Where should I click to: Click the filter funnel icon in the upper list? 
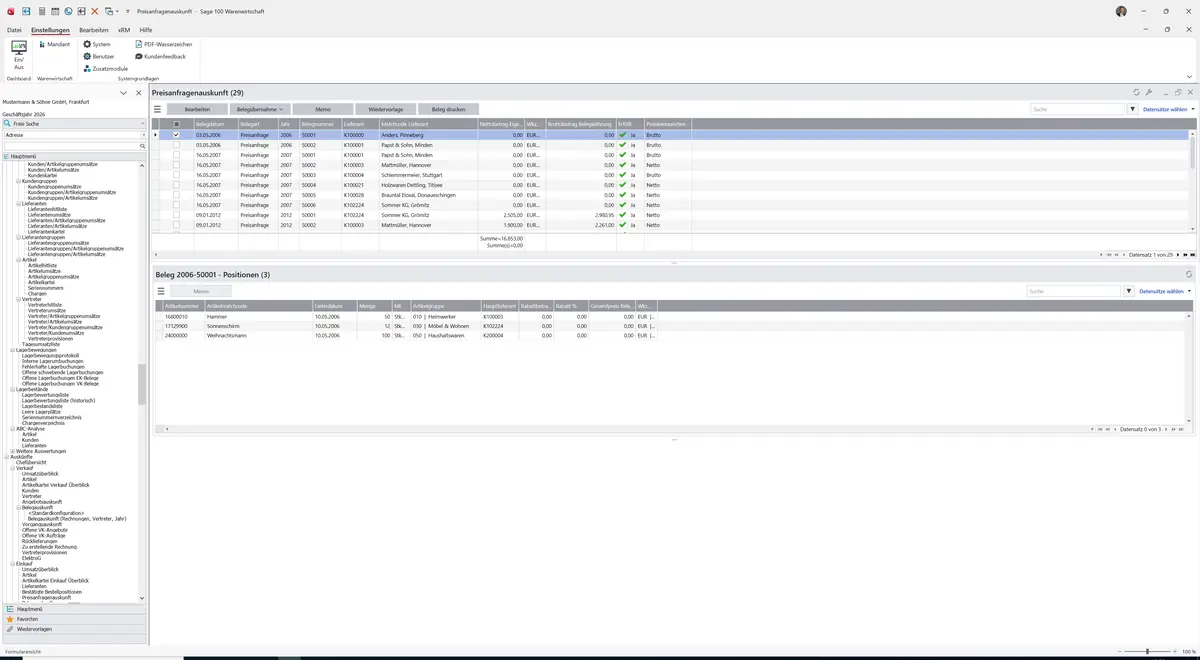[x=1133, y=109]
